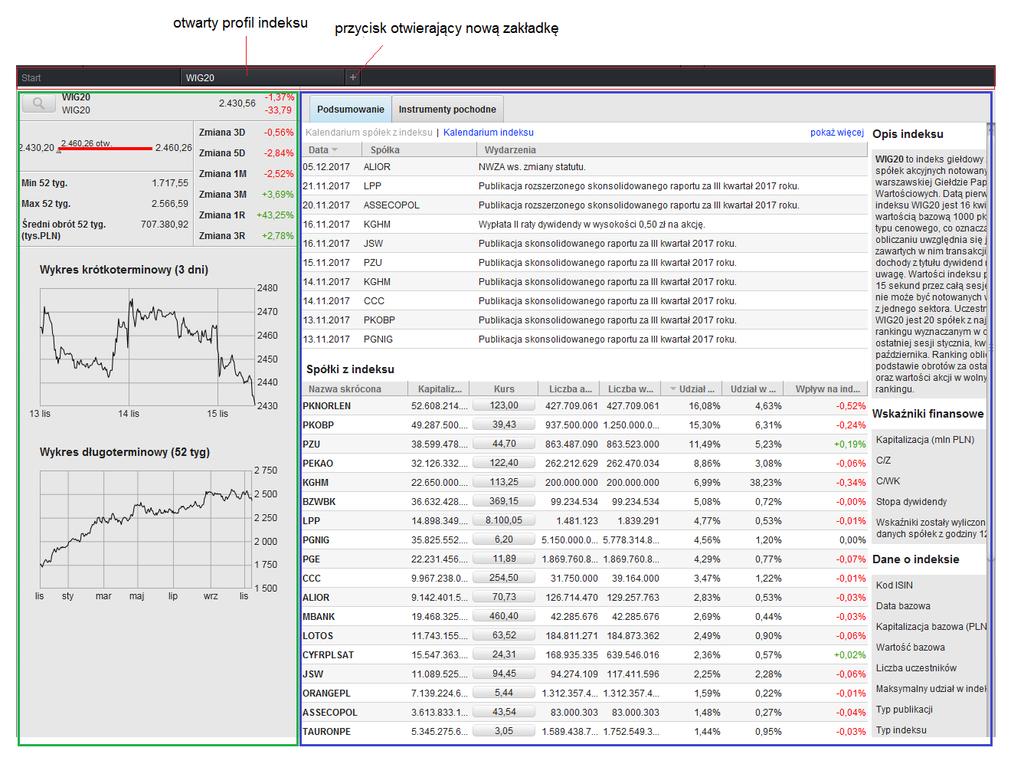Select the 21.11.2017 LPP calendar event
Viewport: 1024px width, 764px height.
click(x=584, y=186)
